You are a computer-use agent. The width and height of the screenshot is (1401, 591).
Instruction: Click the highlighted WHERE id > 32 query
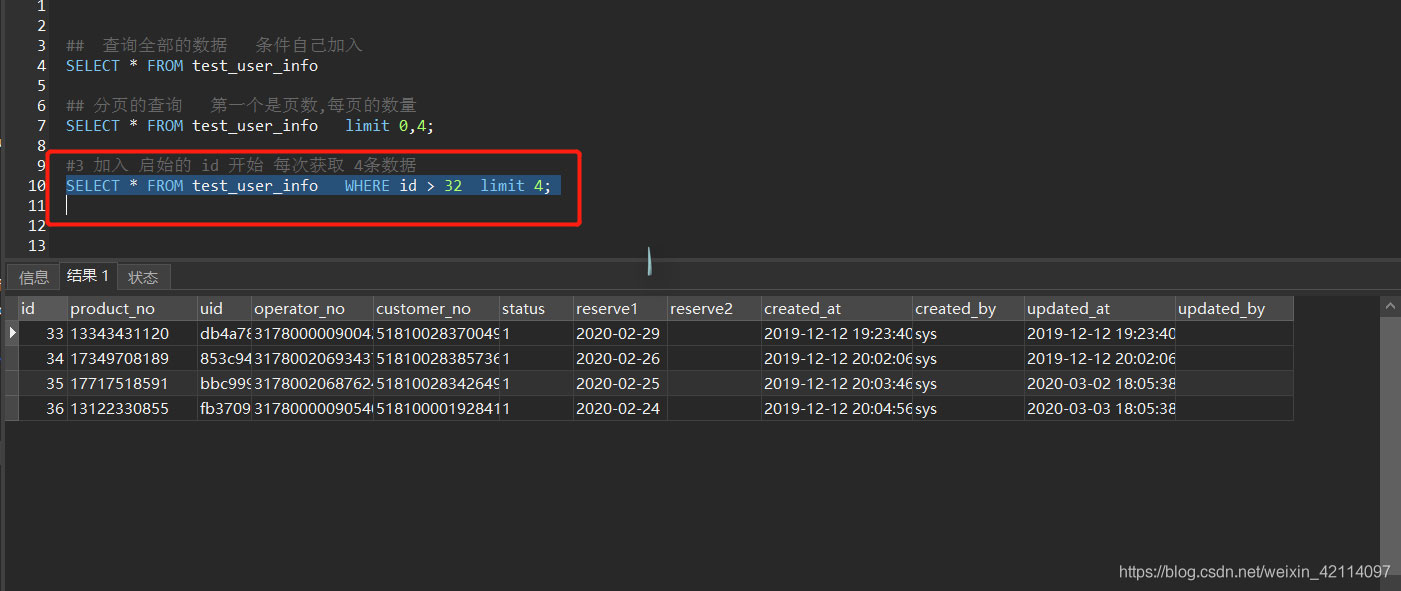[308, 186]
